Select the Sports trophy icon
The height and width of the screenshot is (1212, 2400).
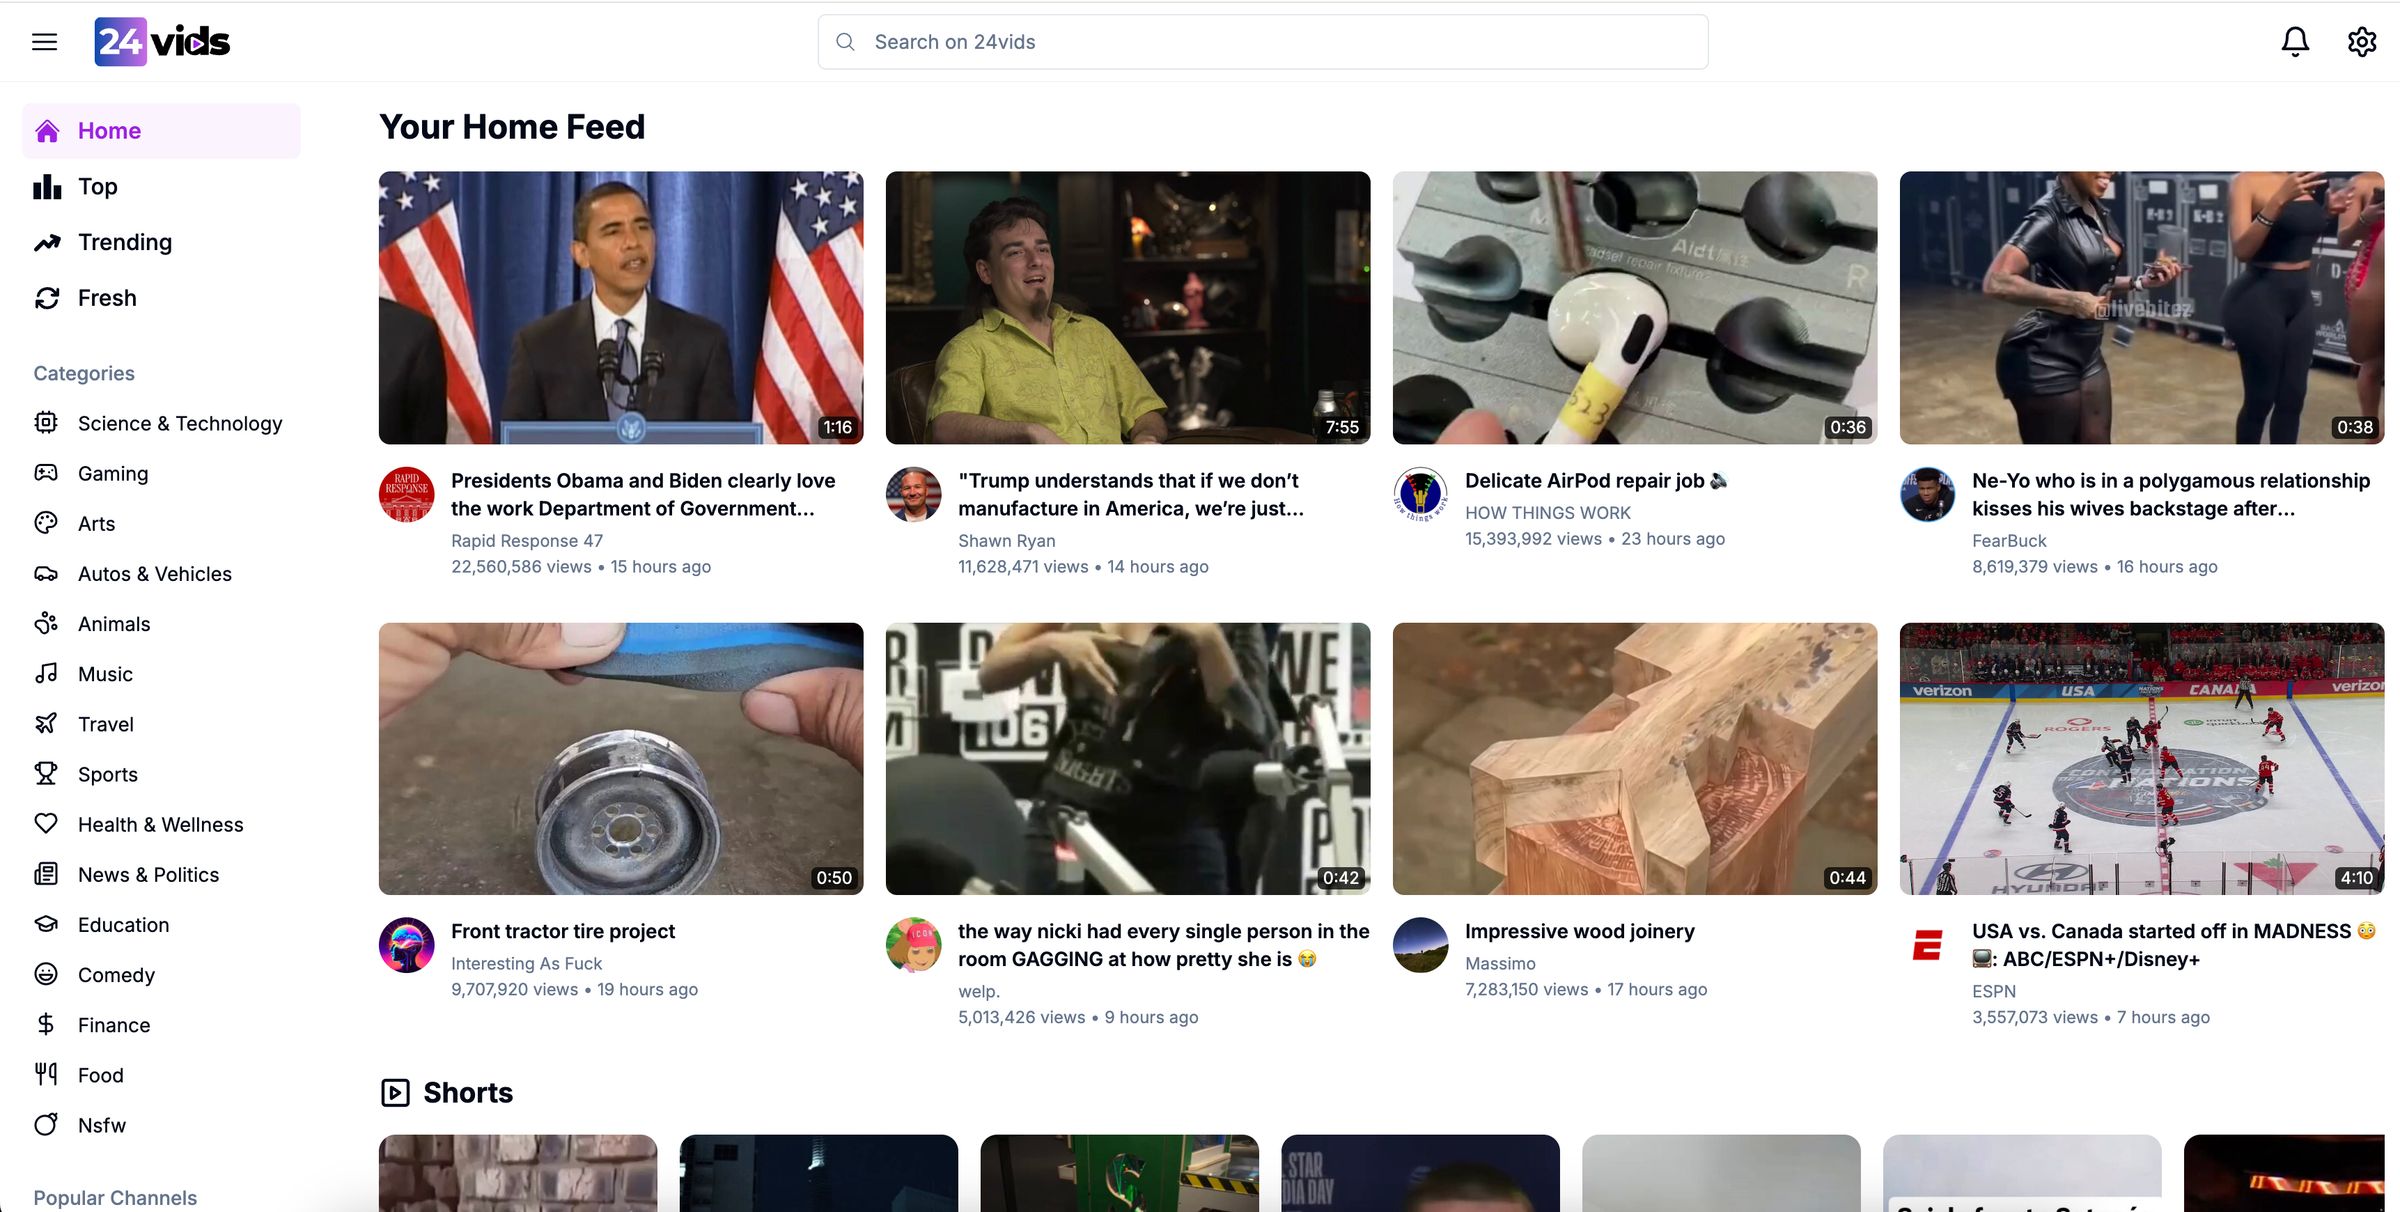46,773
